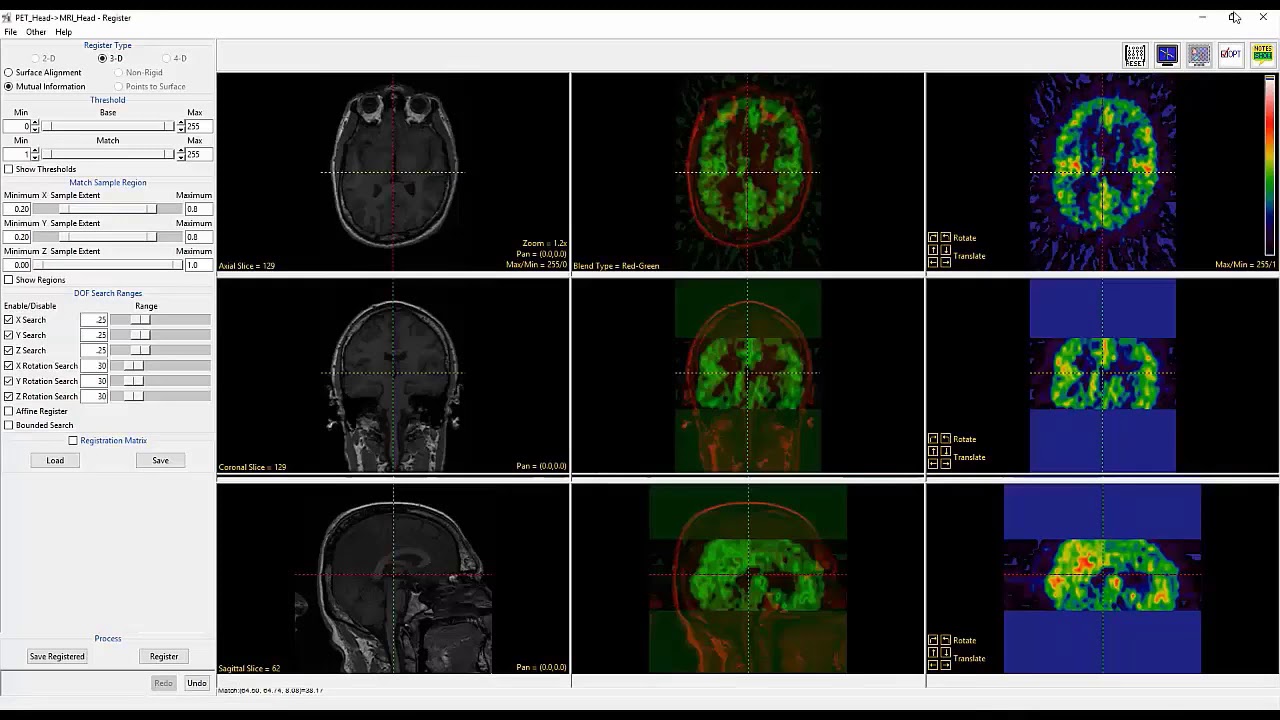The image size is (1280, 720).
Task: Click the Z Search value field
Action: click(x=94, y=350)
